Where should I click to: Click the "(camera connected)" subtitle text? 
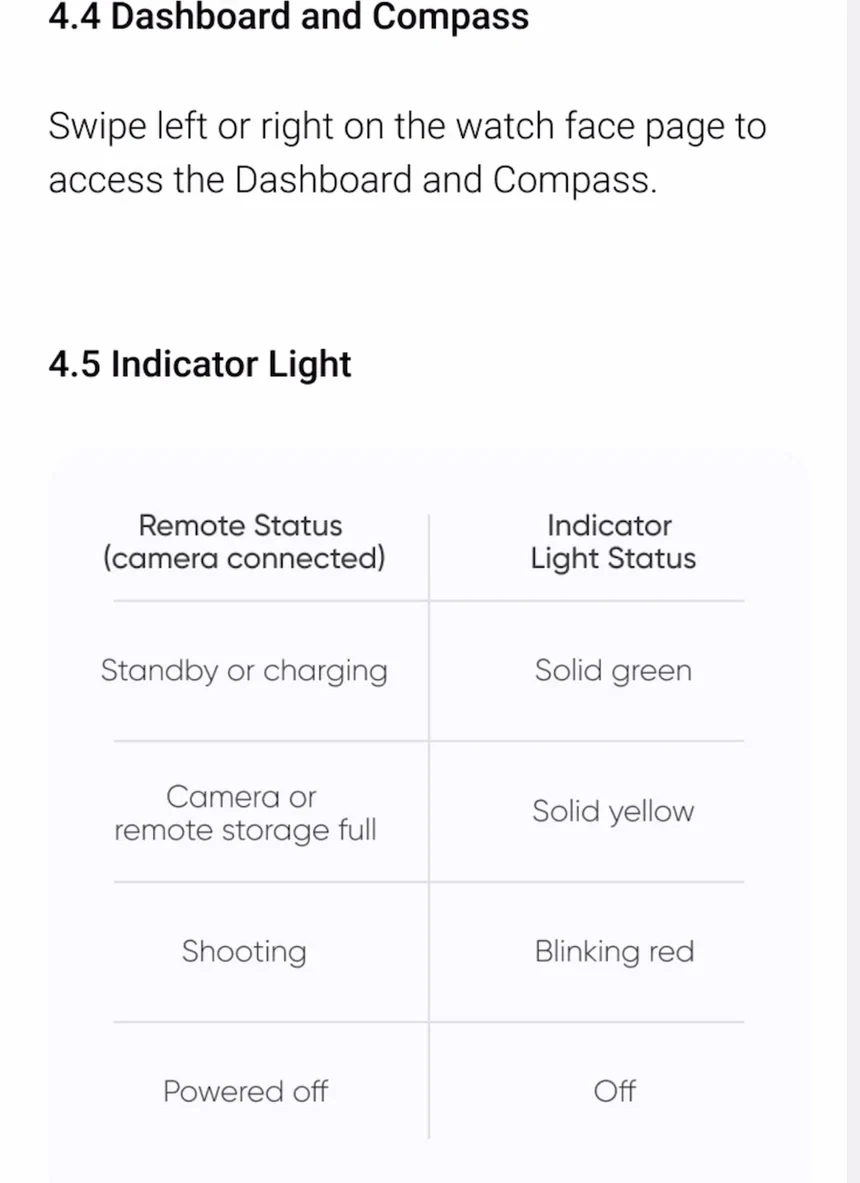243,558
